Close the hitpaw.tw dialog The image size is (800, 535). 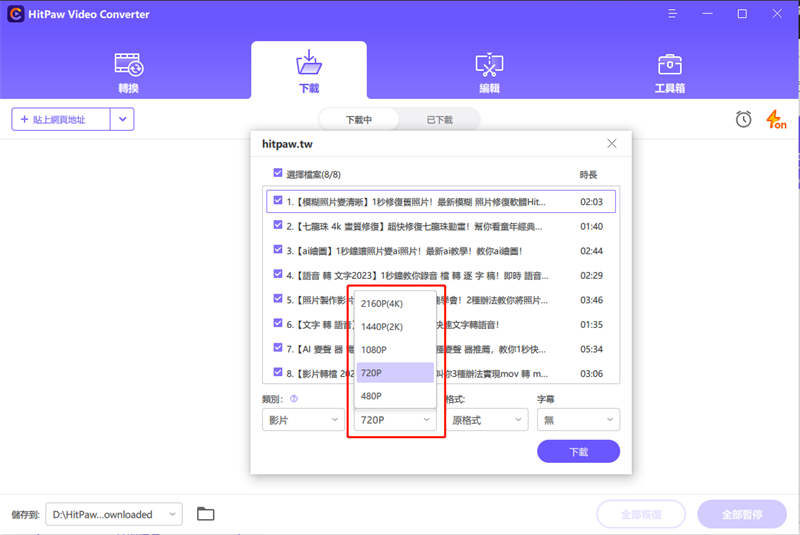[612, 144]
